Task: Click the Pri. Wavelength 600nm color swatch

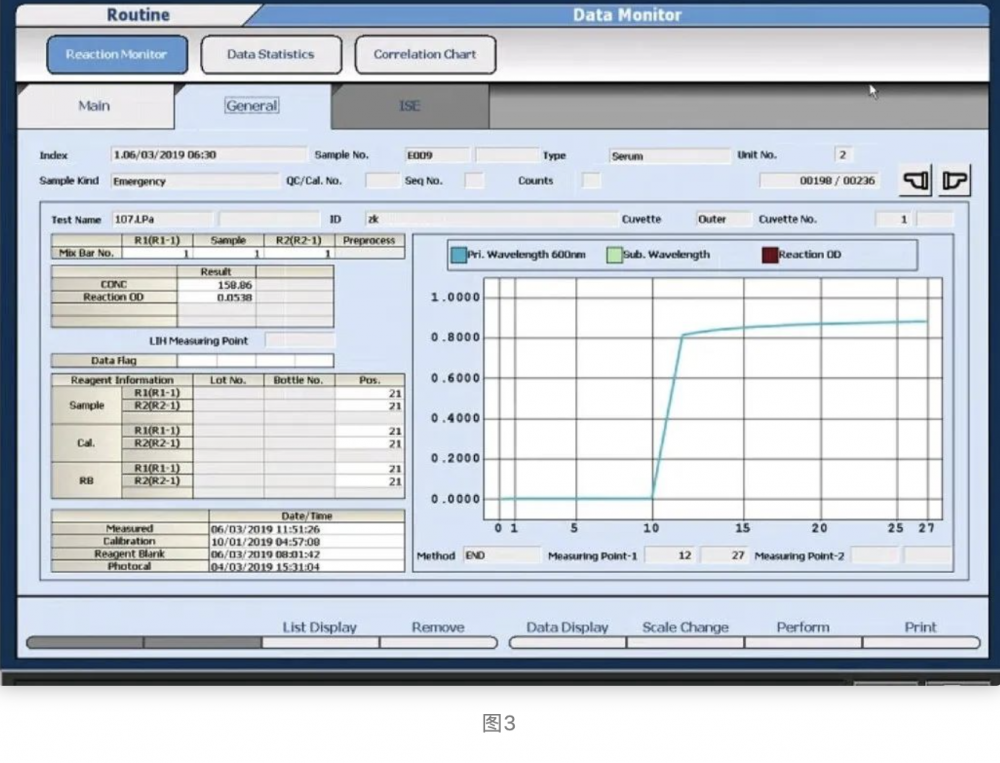Action: pyautogui.click(x=459, y=255)
